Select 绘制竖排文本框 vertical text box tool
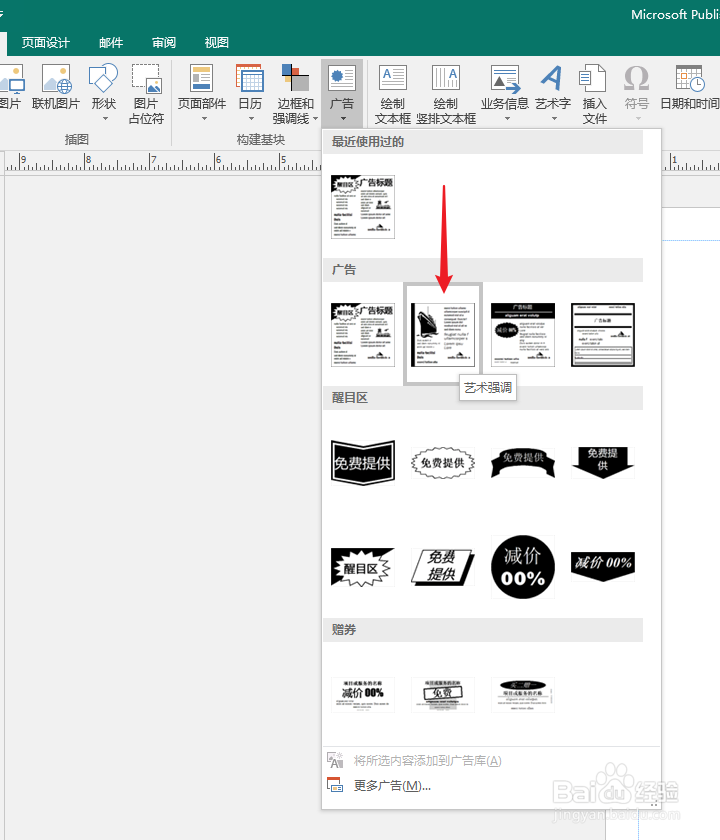 pos(446,94)
